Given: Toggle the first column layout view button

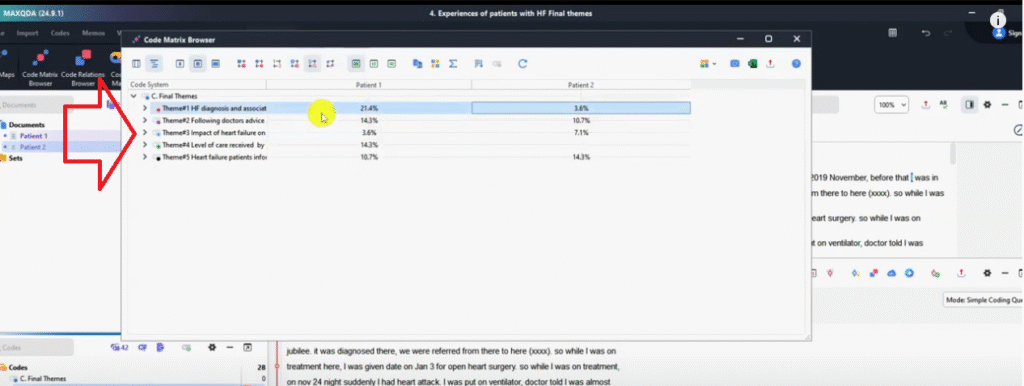Looking at the screenshot, I should point(136,64).
